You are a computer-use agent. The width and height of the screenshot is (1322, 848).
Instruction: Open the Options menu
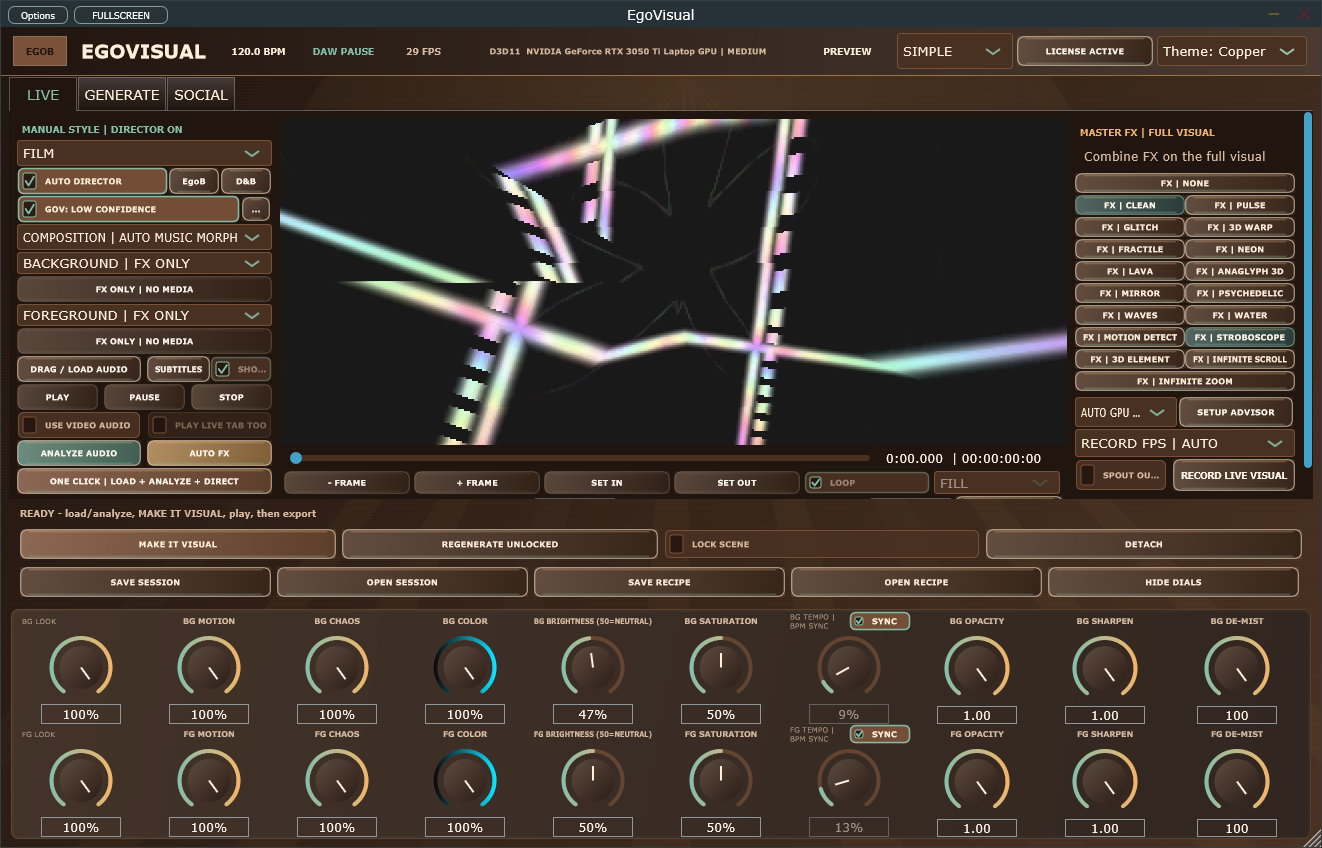(x=38, y=15)
